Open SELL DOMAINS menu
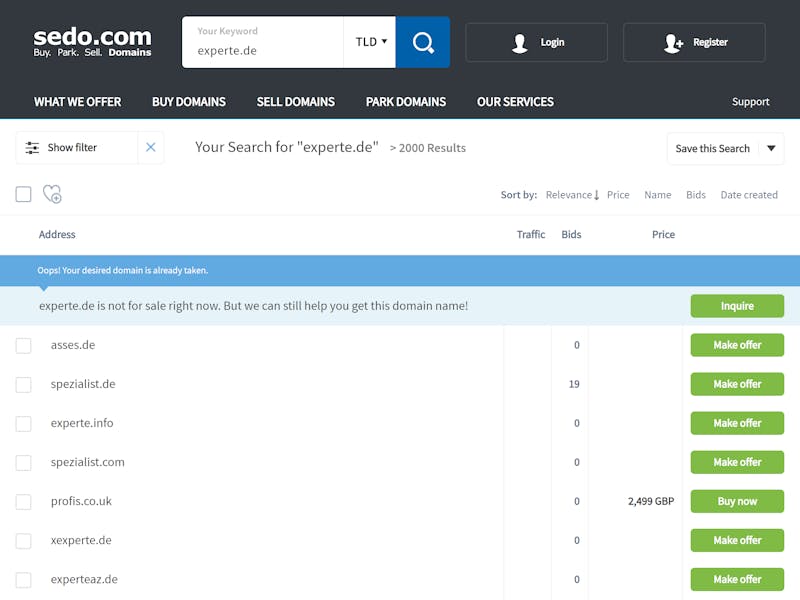 [296, 102]
